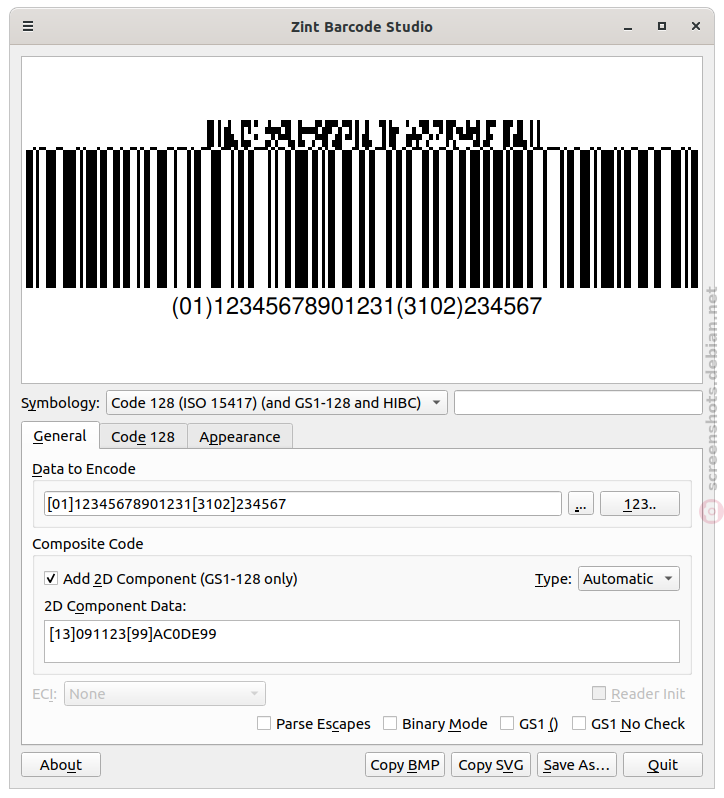724x798 pixels.
Task: Open the sequence dialog 123.. button
Action: coord(640,503)
